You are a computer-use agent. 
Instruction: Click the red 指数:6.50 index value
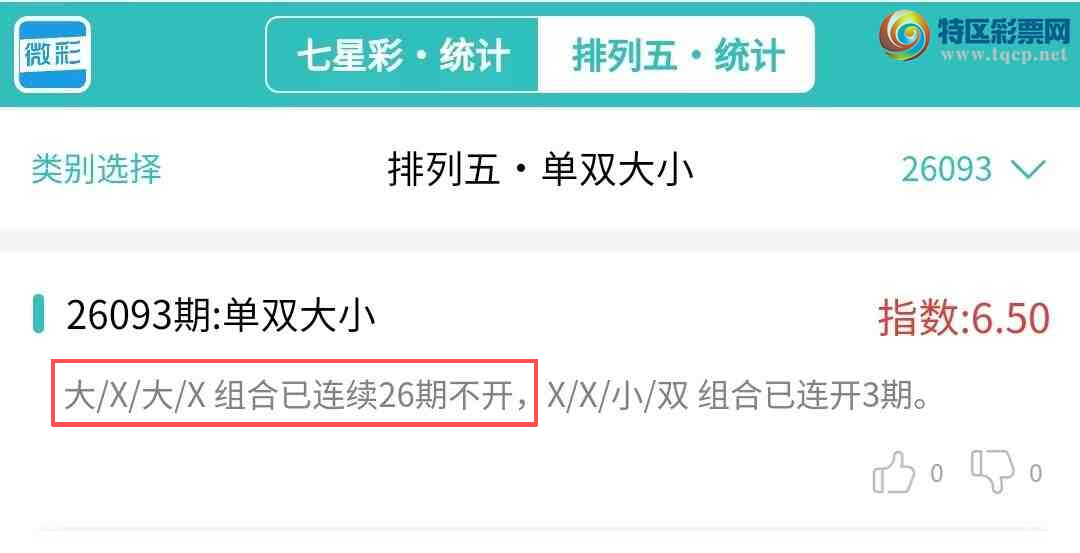(x=964, y=318)
